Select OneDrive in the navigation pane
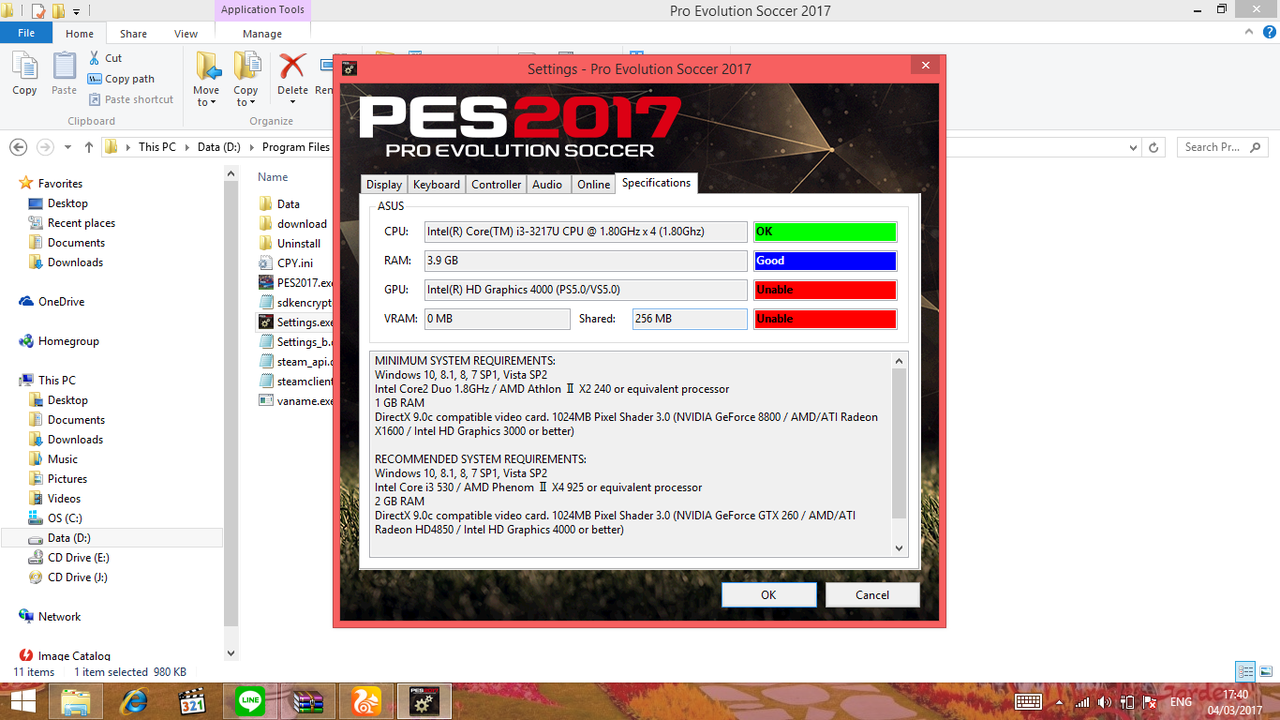This screenshot has height=720, width=1280. [61, 301]
